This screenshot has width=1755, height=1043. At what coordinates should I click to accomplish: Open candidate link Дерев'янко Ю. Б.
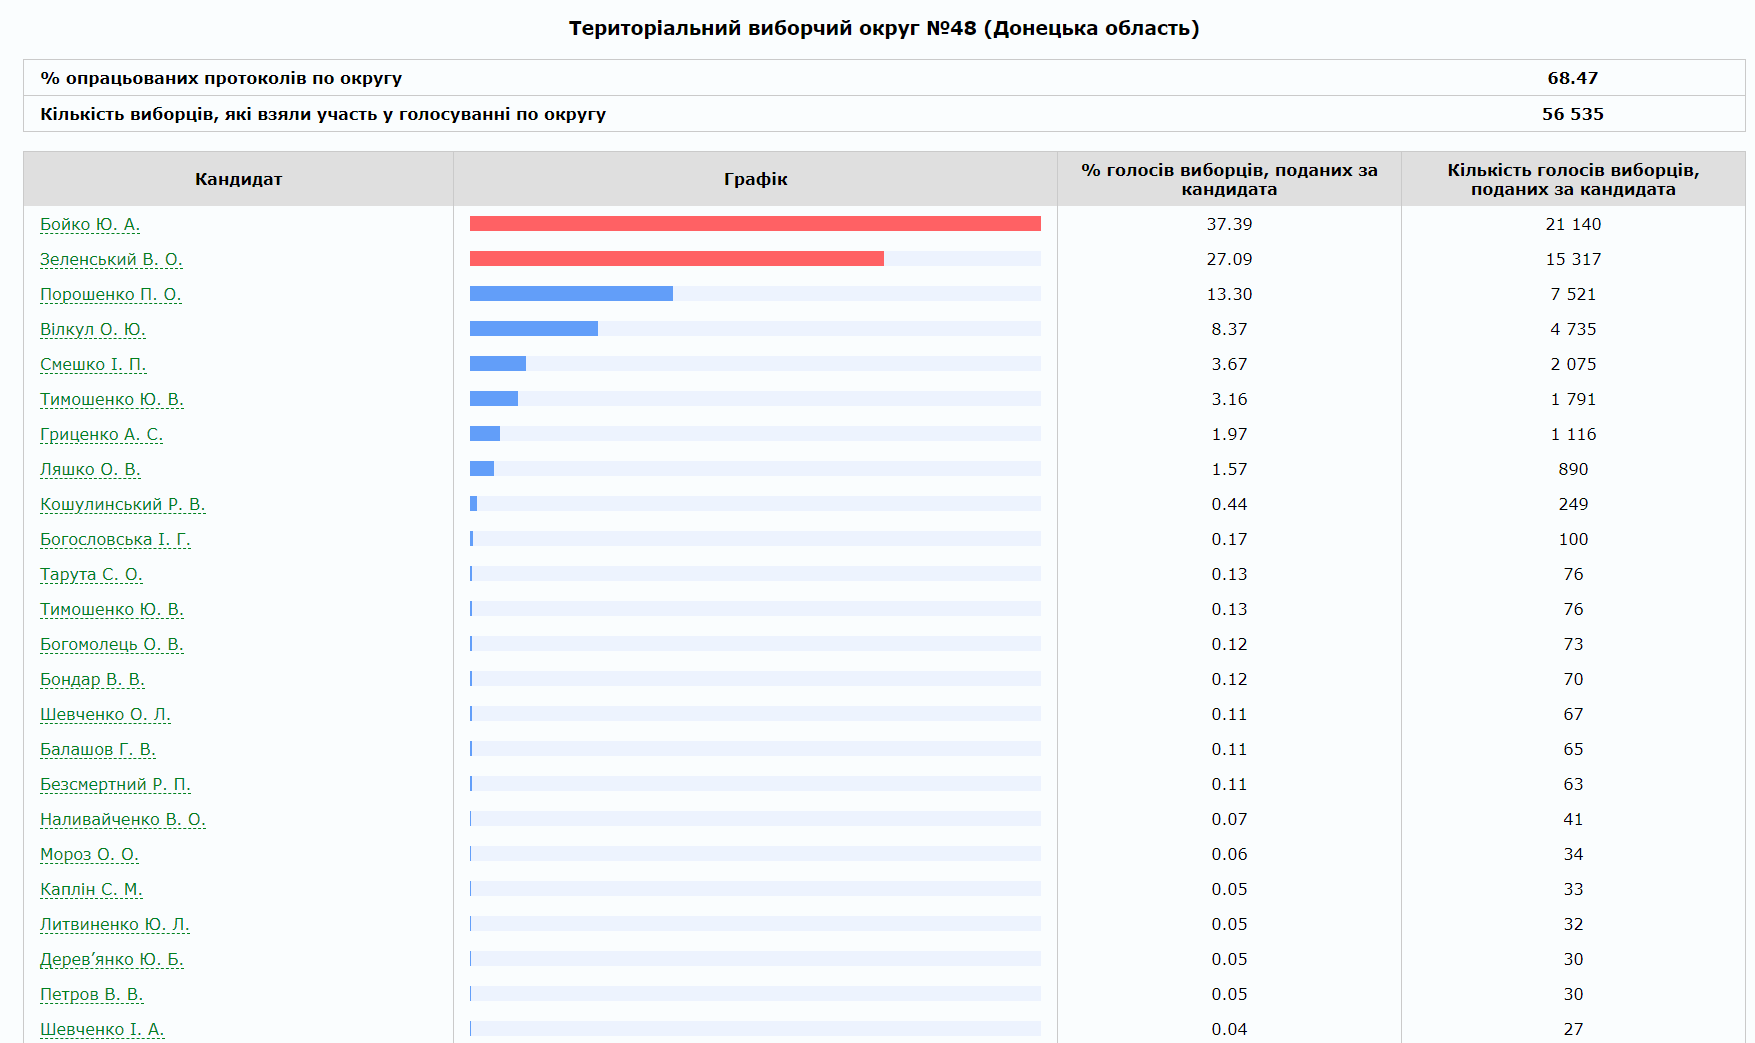click(112, 959)
